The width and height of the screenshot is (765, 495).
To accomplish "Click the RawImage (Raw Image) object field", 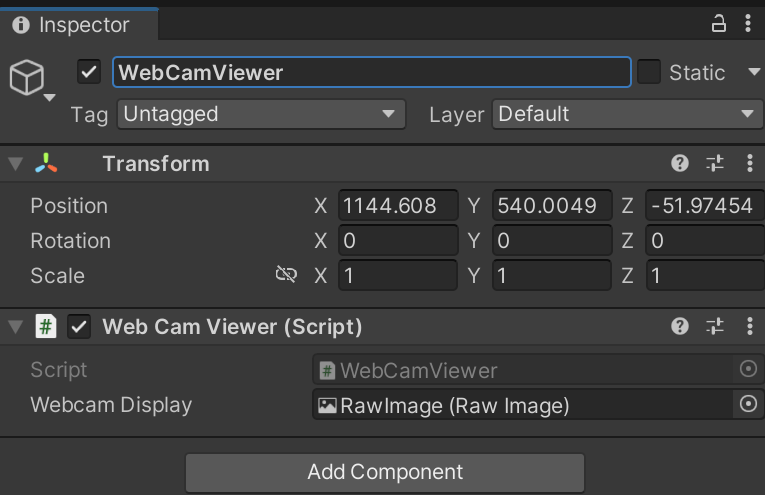I will (523, 405).
